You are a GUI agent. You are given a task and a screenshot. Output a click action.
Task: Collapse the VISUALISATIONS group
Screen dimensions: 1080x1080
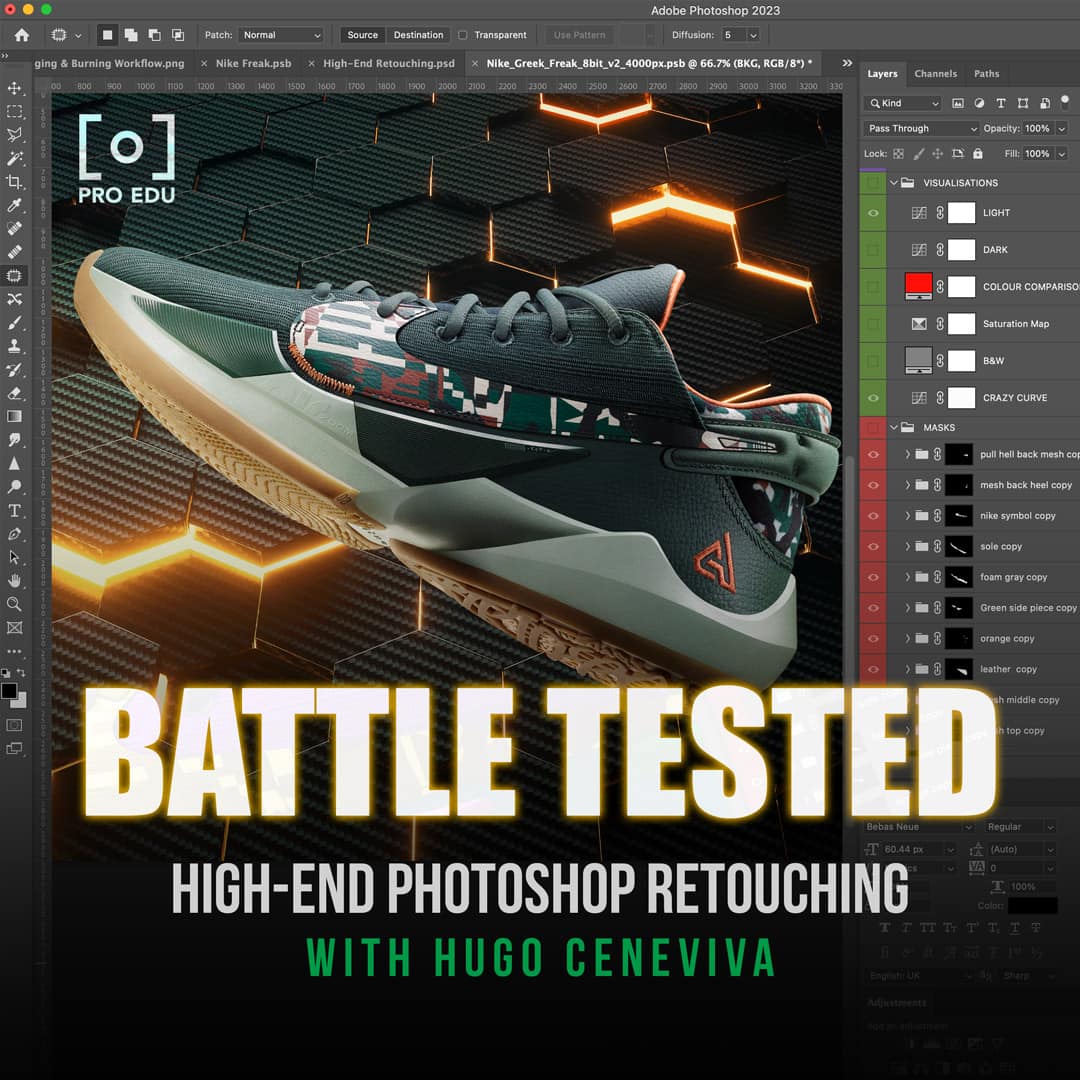point(893,183)
